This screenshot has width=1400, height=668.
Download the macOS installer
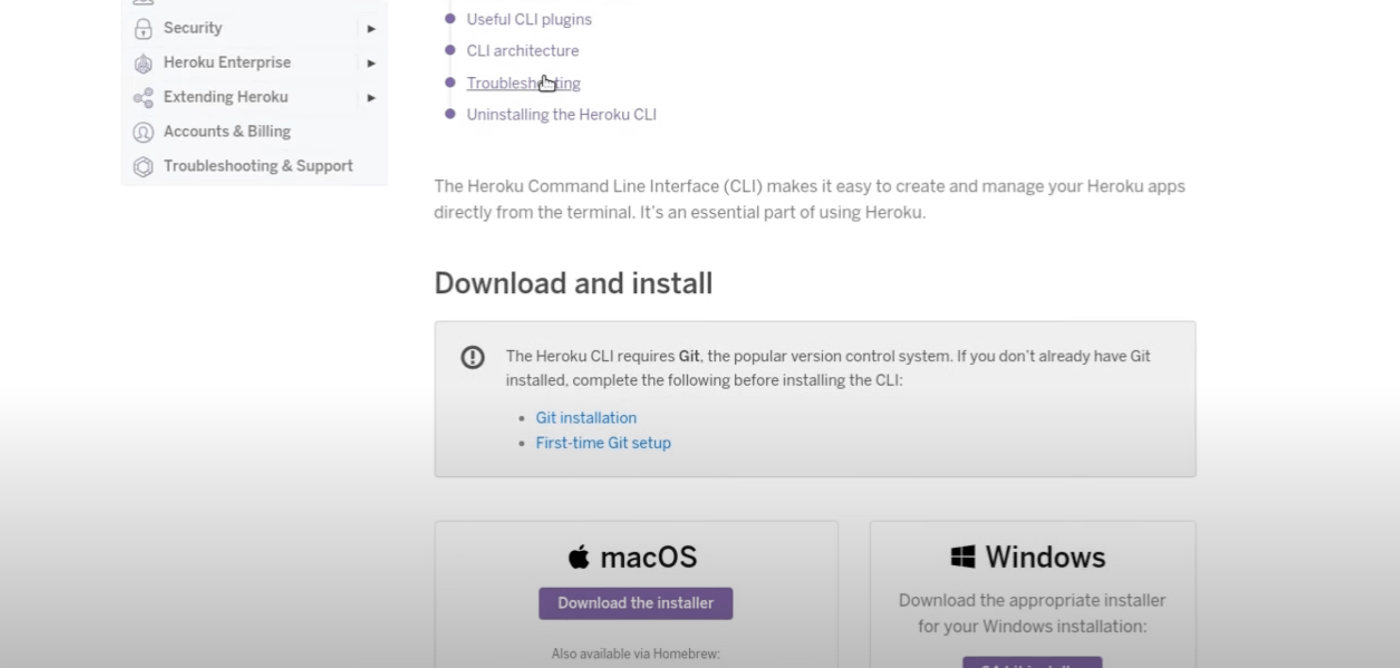click(636, 603)
